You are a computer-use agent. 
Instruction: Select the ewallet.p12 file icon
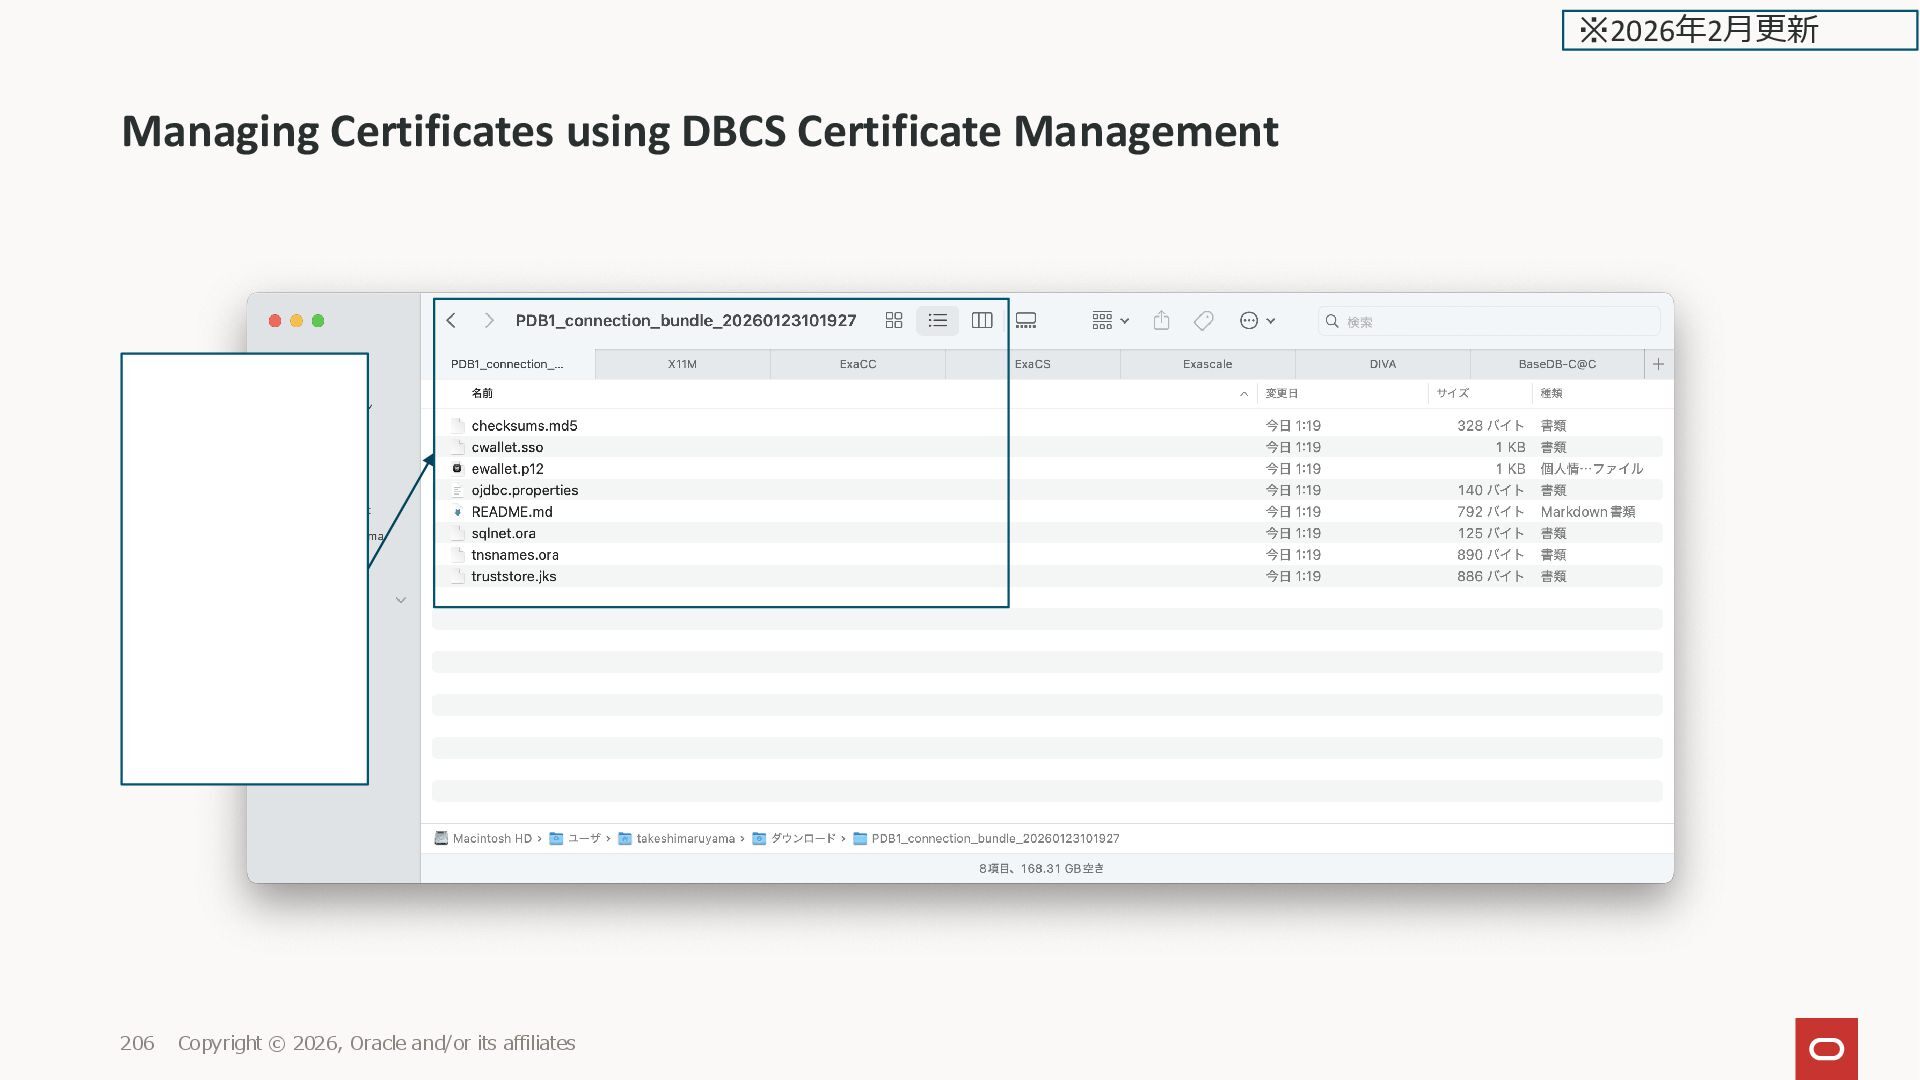point(457,468)
